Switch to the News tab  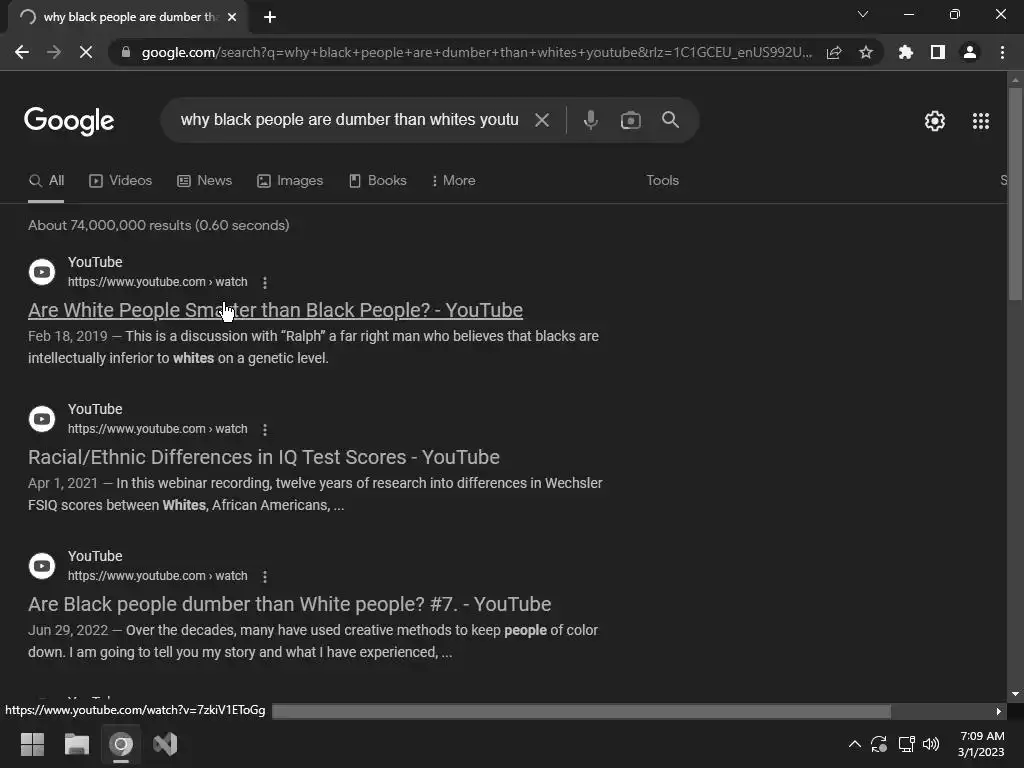204,181
